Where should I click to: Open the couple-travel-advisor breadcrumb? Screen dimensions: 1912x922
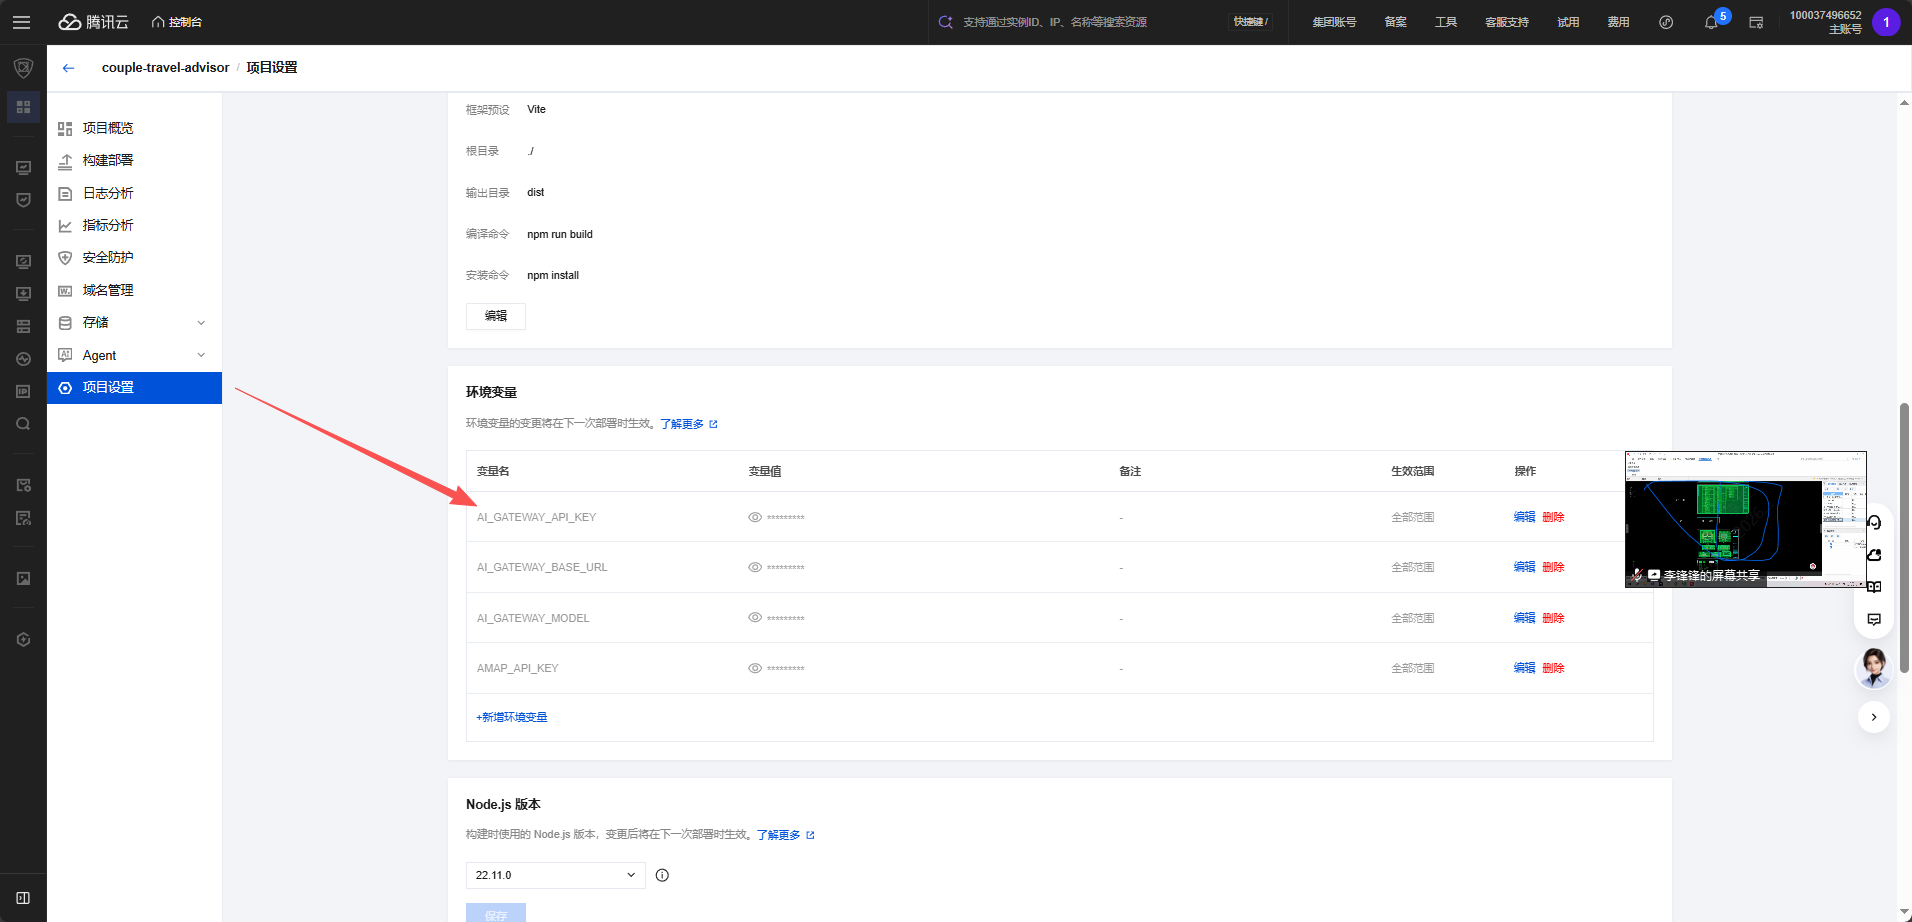pyautogui.click(x=165, y=68)
